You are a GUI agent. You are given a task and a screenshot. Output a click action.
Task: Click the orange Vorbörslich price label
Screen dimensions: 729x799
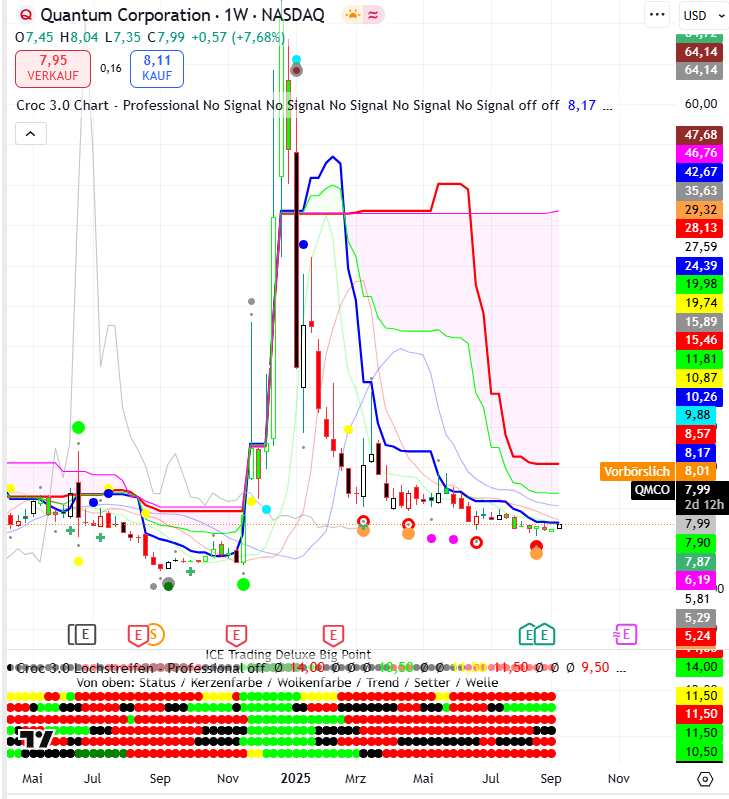636,470
